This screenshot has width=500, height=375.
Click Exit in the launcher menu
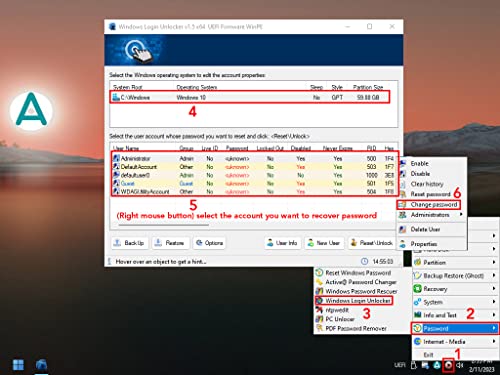(428, 355)
